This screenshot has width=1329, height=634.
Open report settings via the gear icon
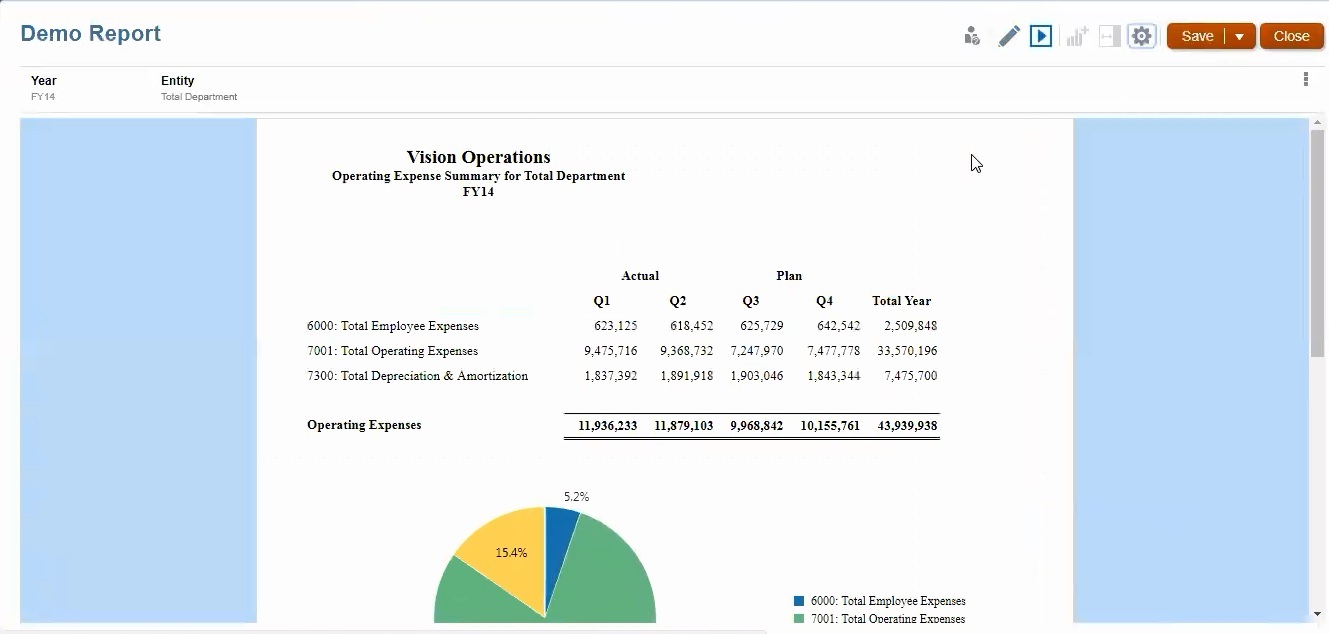point(1142,35)
